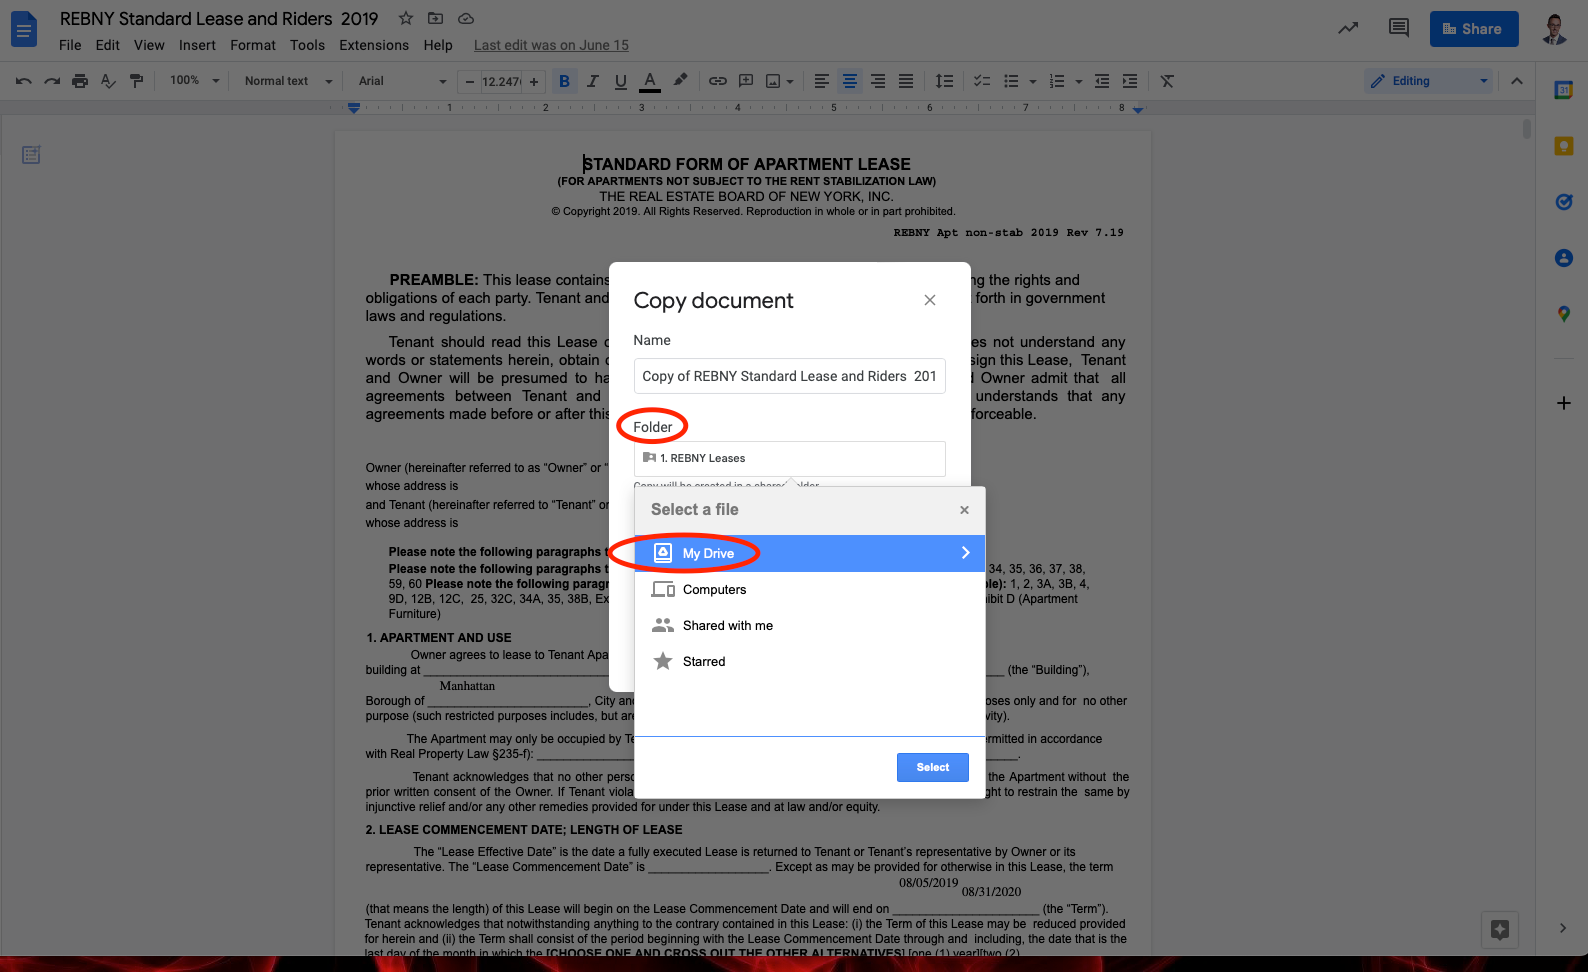This screenshot has width=1588, height=972.
Task: Click the font size field
Action: (x=501, y=82)
